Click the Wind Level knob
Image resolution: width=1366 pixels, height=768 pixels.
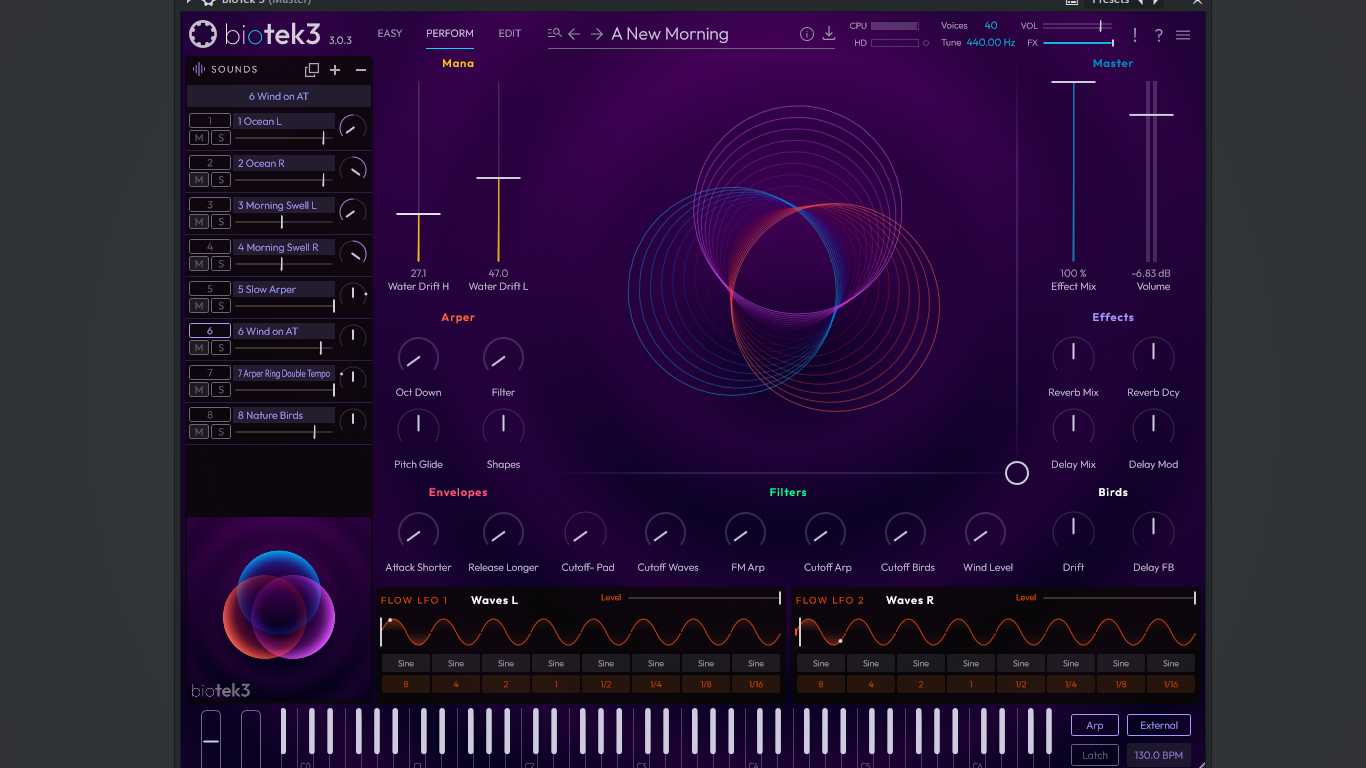tap(984, 533)
